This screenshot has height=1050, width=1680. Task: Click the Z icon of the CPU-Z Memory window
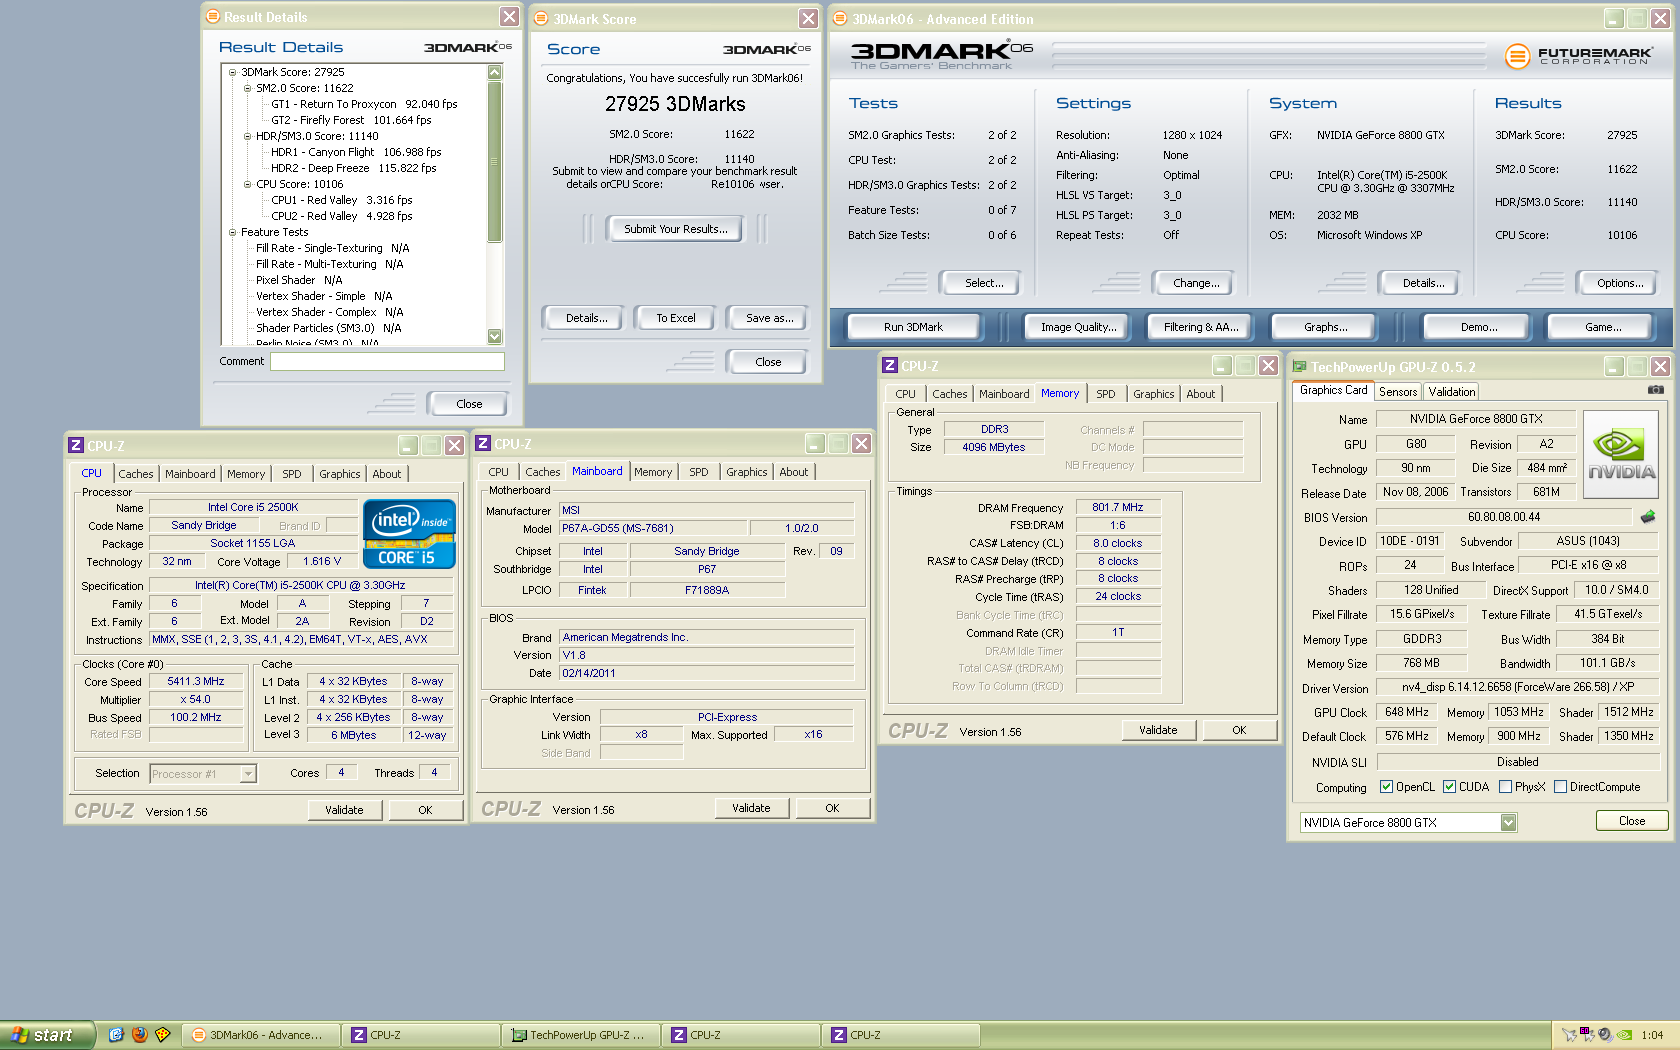click(890, 366)
